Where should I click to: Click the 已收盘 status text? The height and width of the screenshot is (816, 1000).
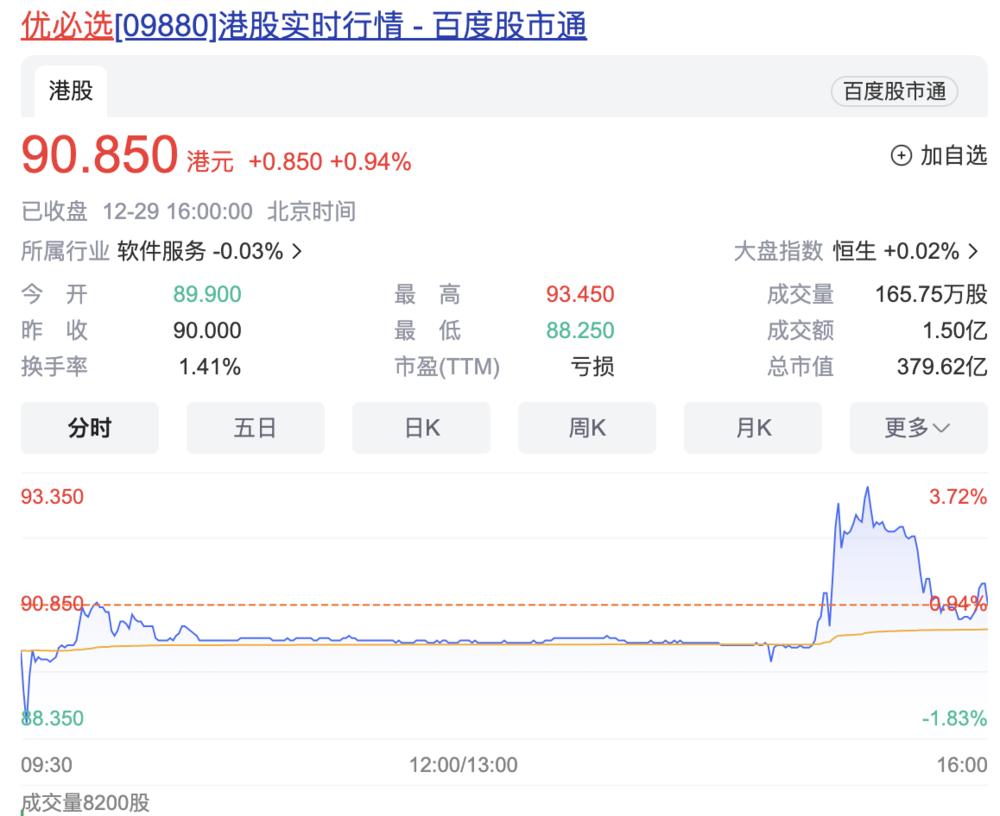point(54,211)
